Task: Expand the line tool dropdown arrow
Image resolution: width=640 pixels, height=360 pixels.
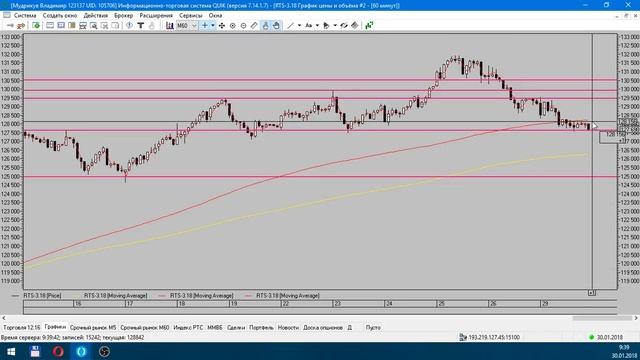Action: pos(299,26)
